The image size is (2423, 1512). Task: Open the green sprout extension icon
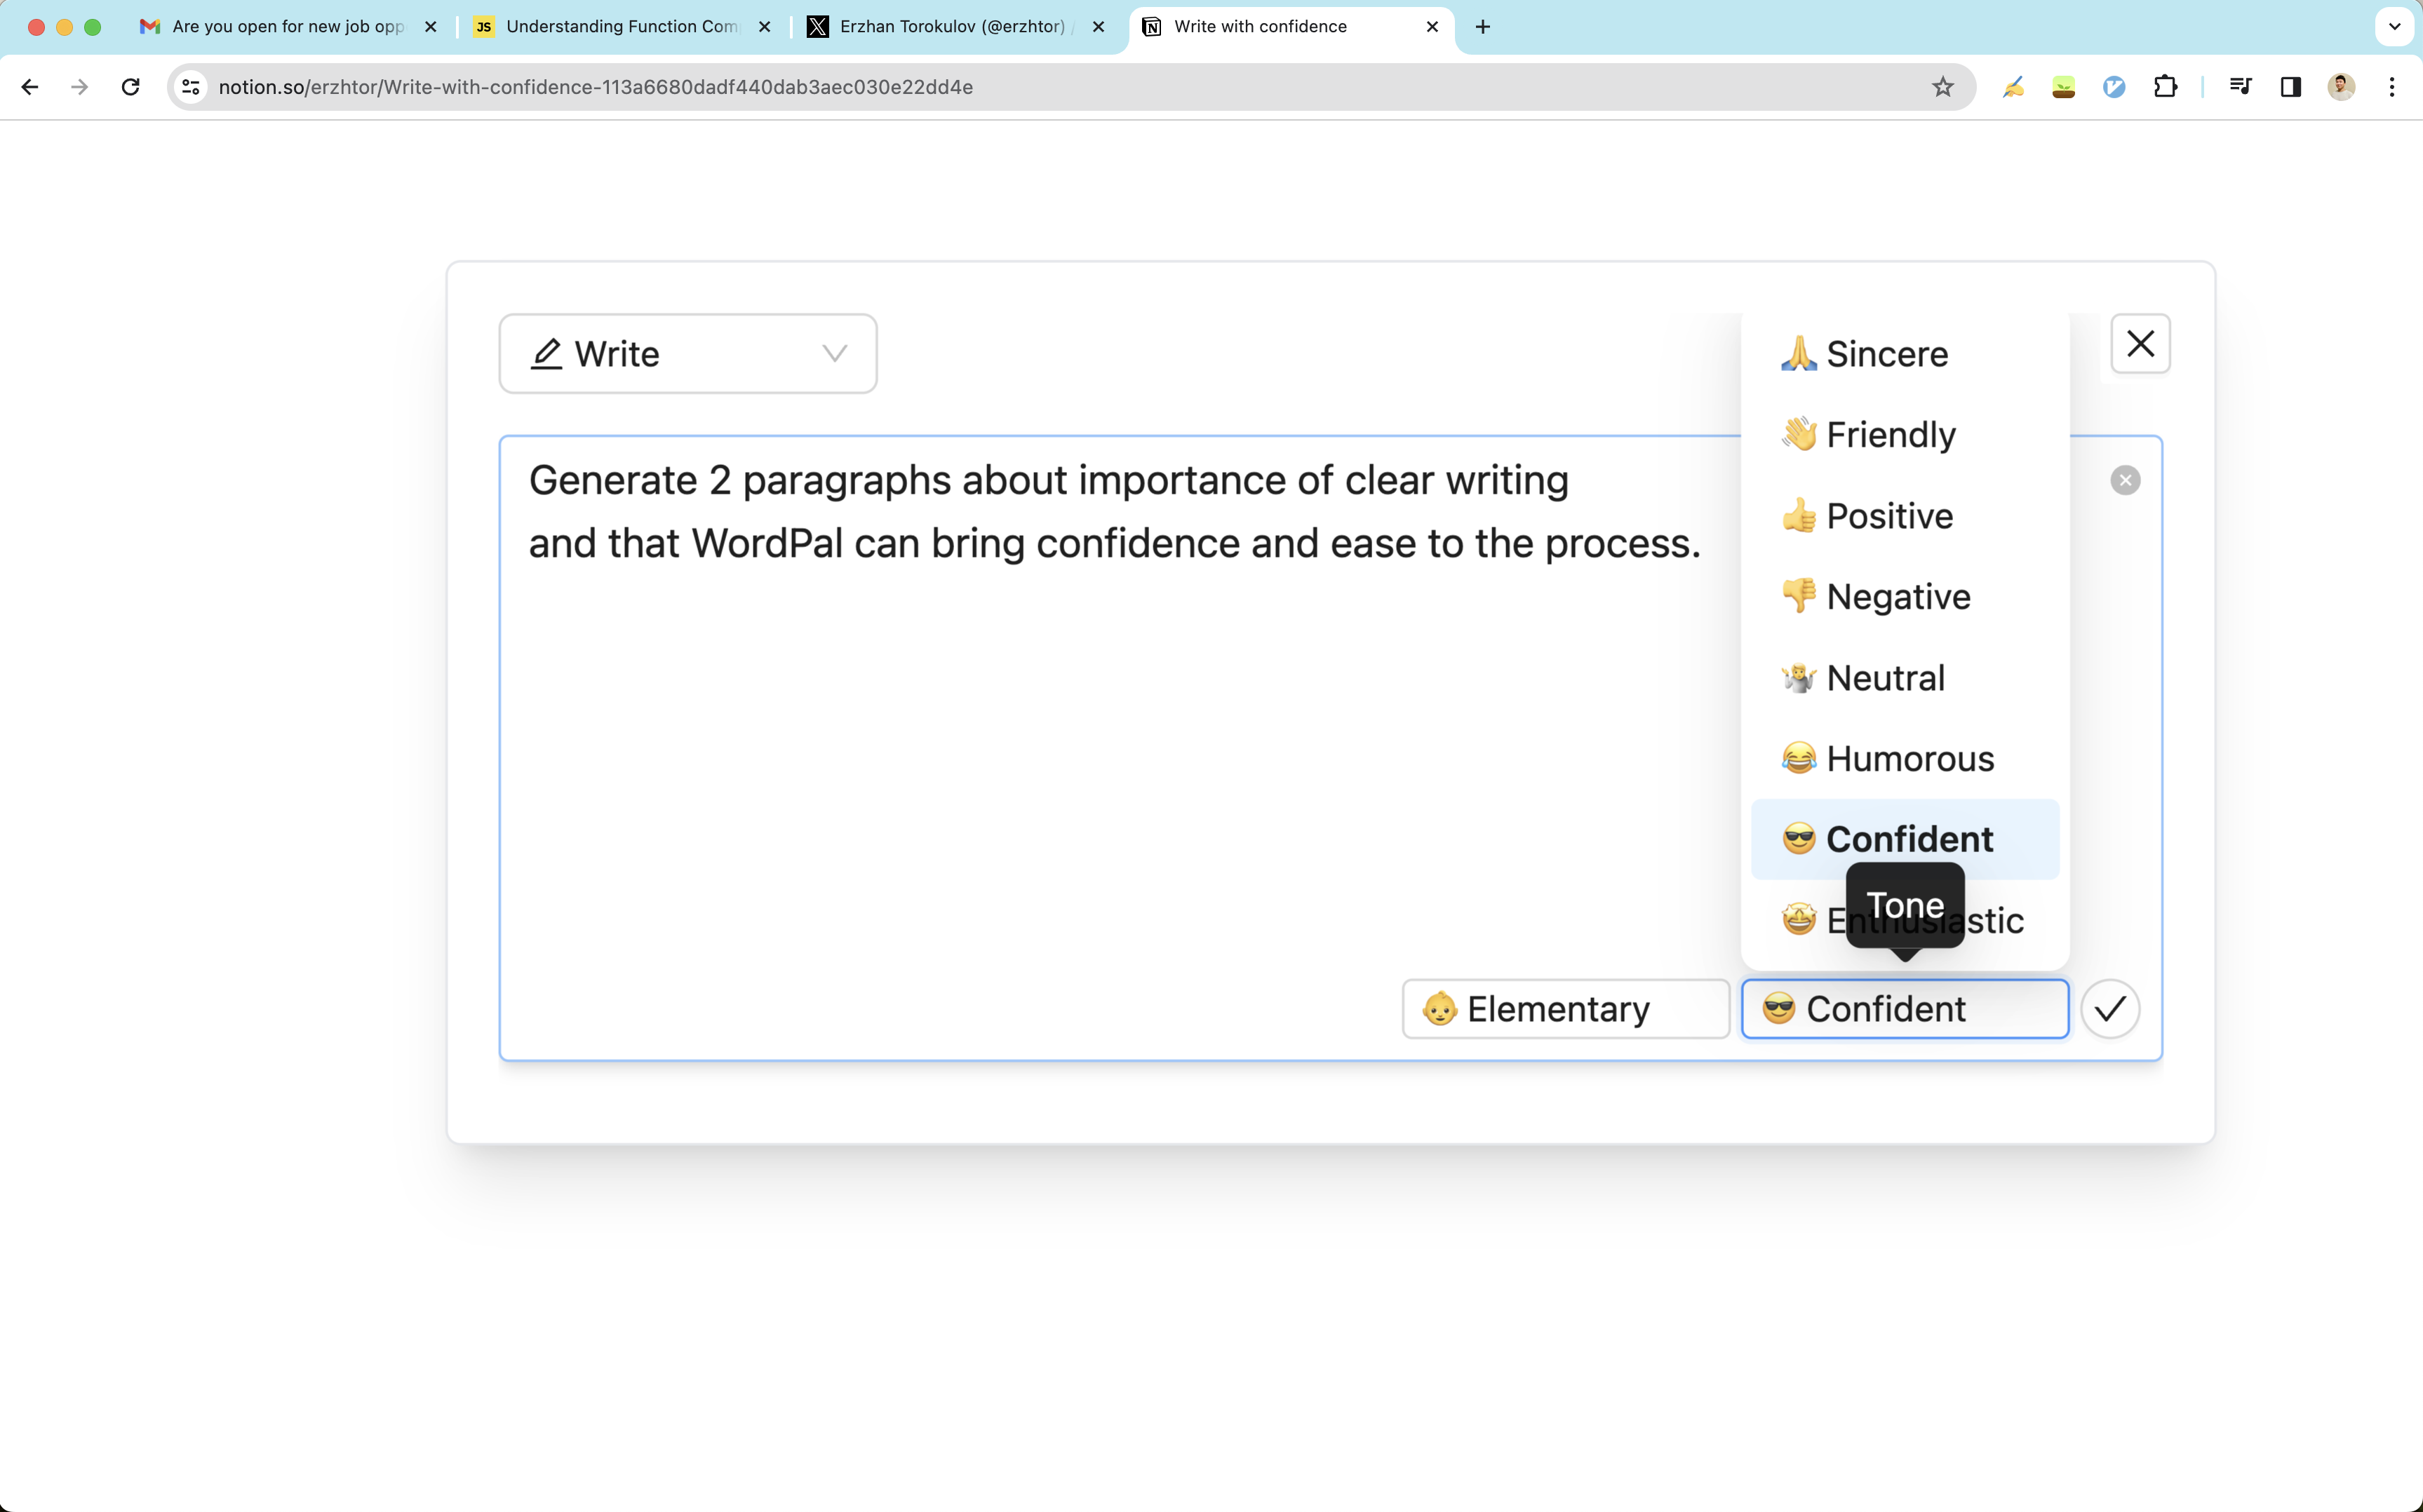pos(2063,87)
